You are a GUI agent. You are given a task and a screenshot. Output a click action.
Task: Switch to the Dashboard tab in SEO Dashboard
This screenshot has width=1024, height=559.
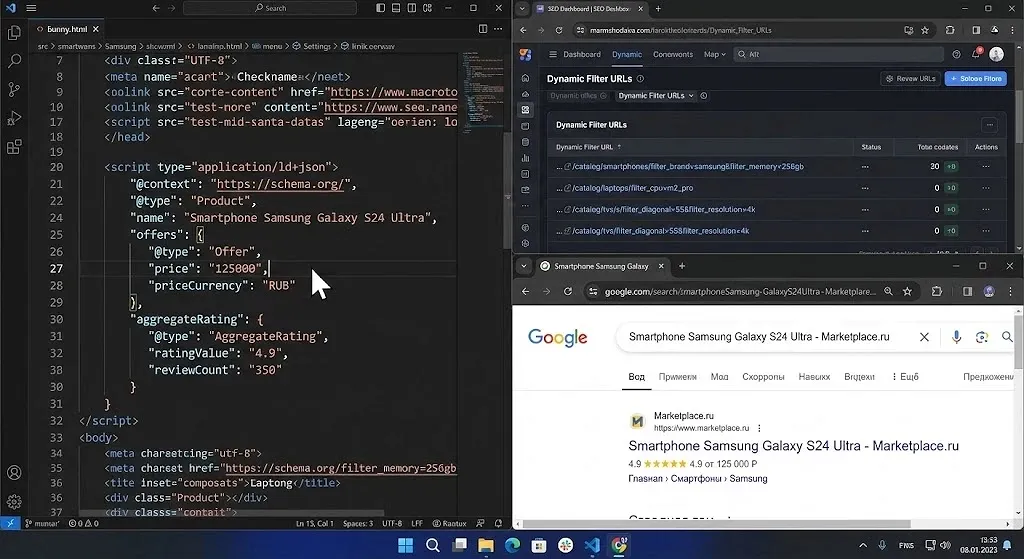[581, 54]
